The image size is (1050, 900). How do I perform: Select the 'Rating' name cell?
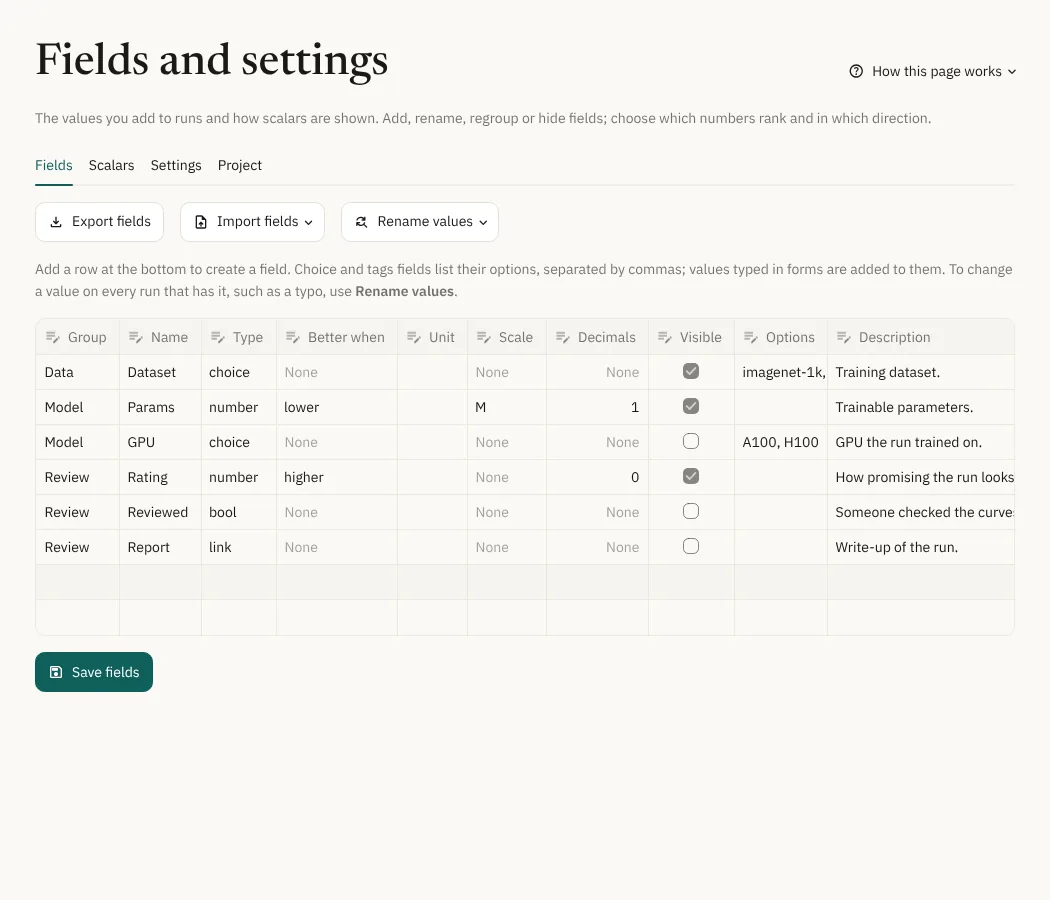[x=161, y=477]
